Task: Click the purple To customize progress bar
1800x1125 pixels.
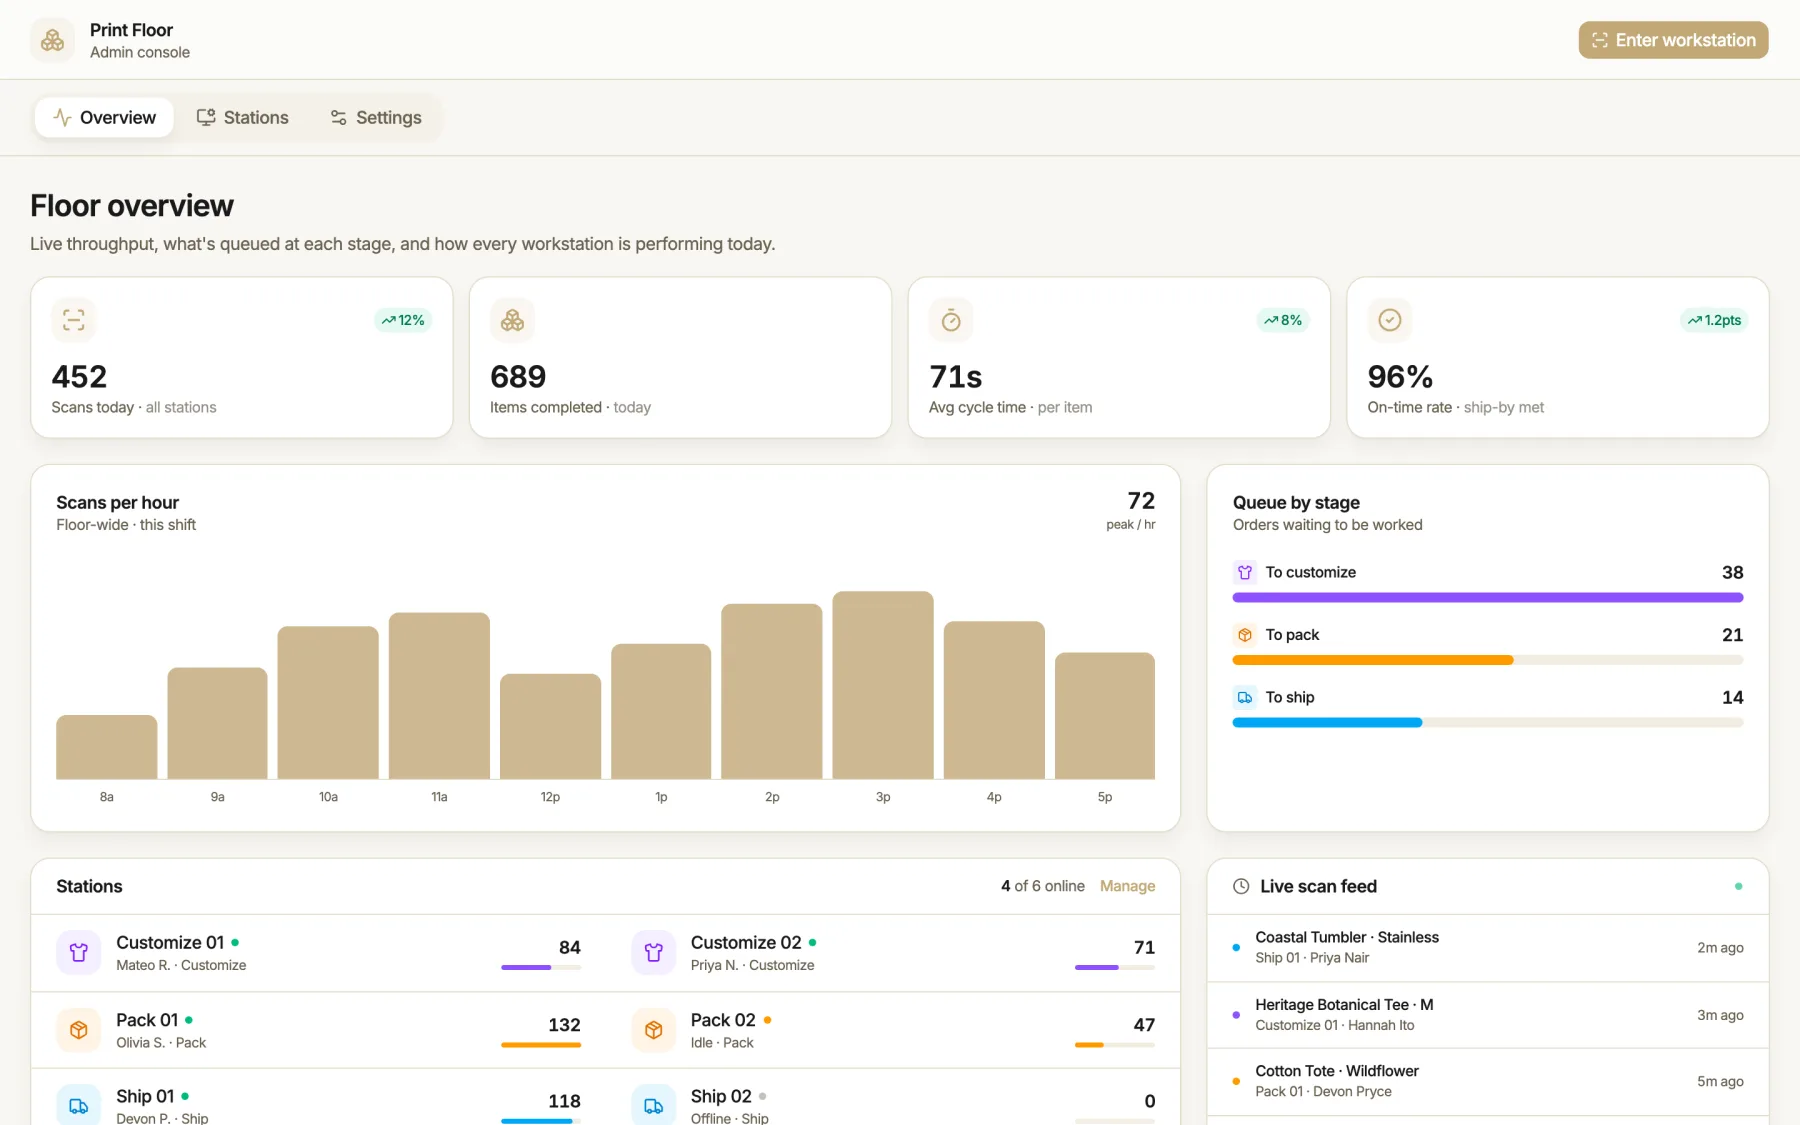Action: click(1488, 597)
